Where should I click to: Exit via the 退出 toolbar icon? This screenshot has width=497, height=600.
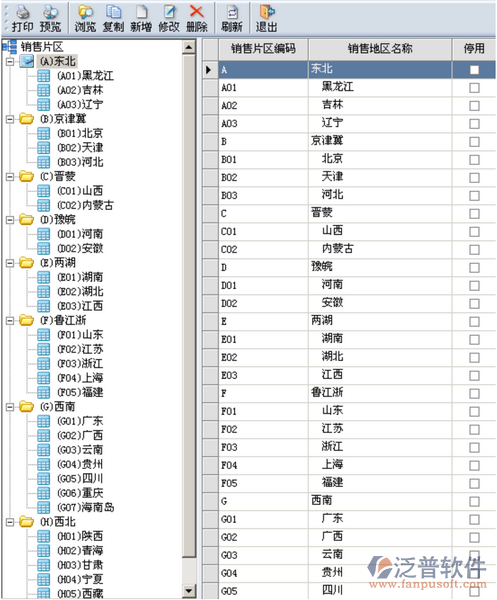point(267,12)
